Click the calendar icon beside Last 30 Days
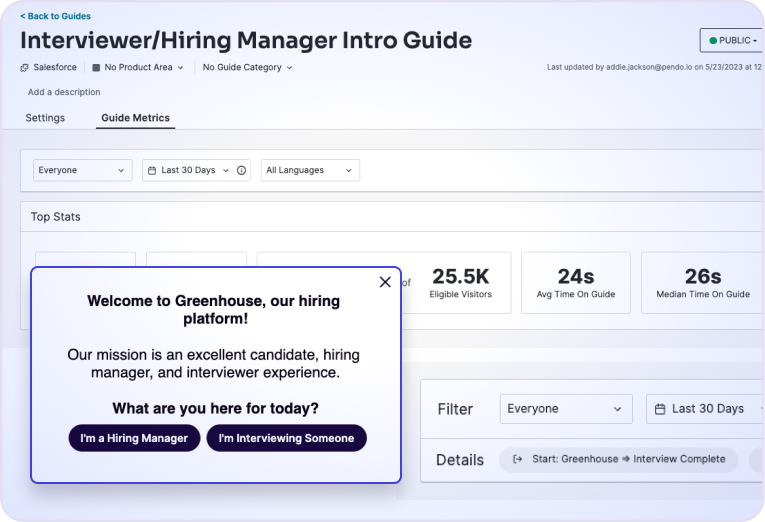Image resolution: width=765 pixels, height=522 pixels. (152, 170)
